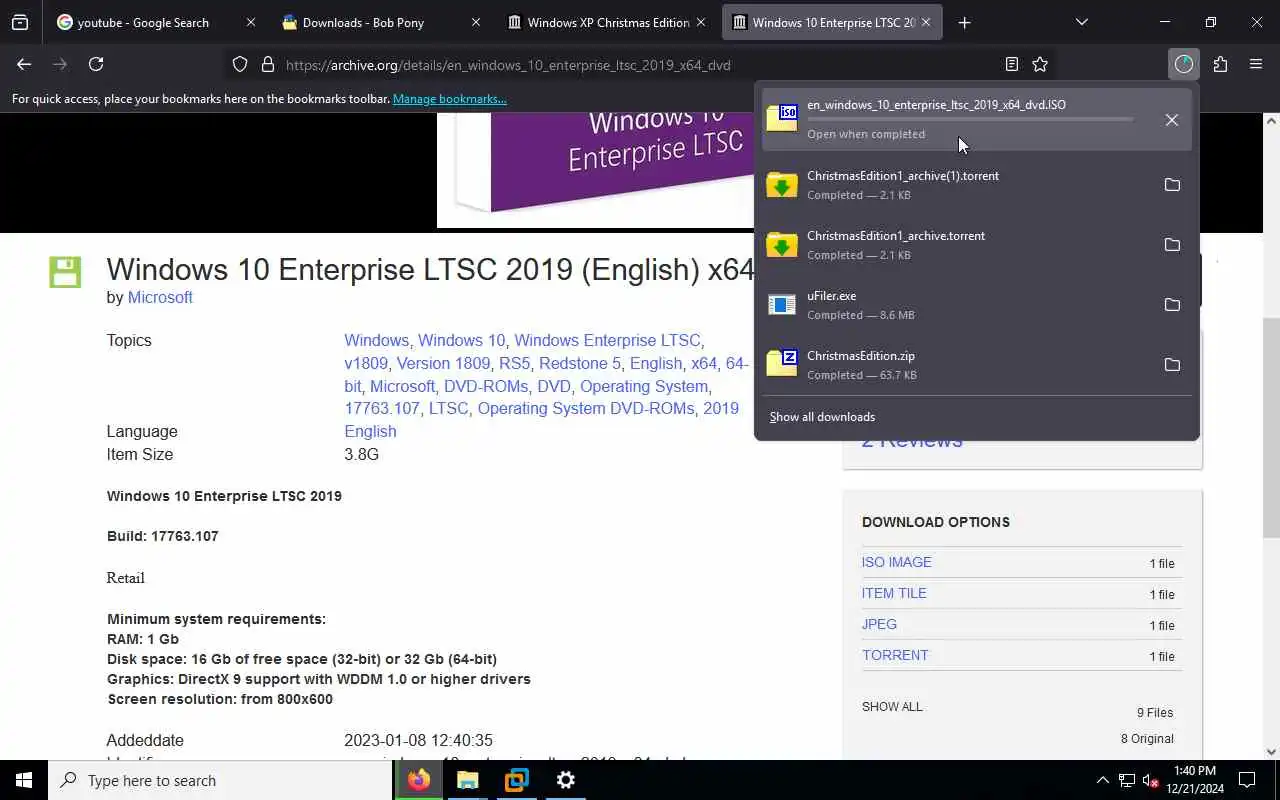Show site information via padlock icon
The height and width of the screenshot is (800, 1280).
pos(268,64)
